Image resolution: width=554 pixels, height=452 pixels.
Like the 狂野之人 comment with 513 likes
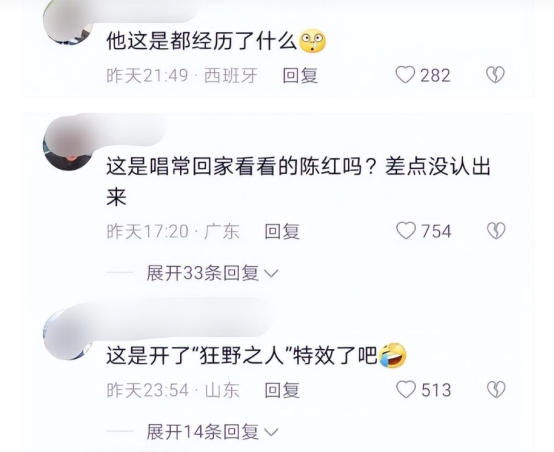(x=406, y=390)
